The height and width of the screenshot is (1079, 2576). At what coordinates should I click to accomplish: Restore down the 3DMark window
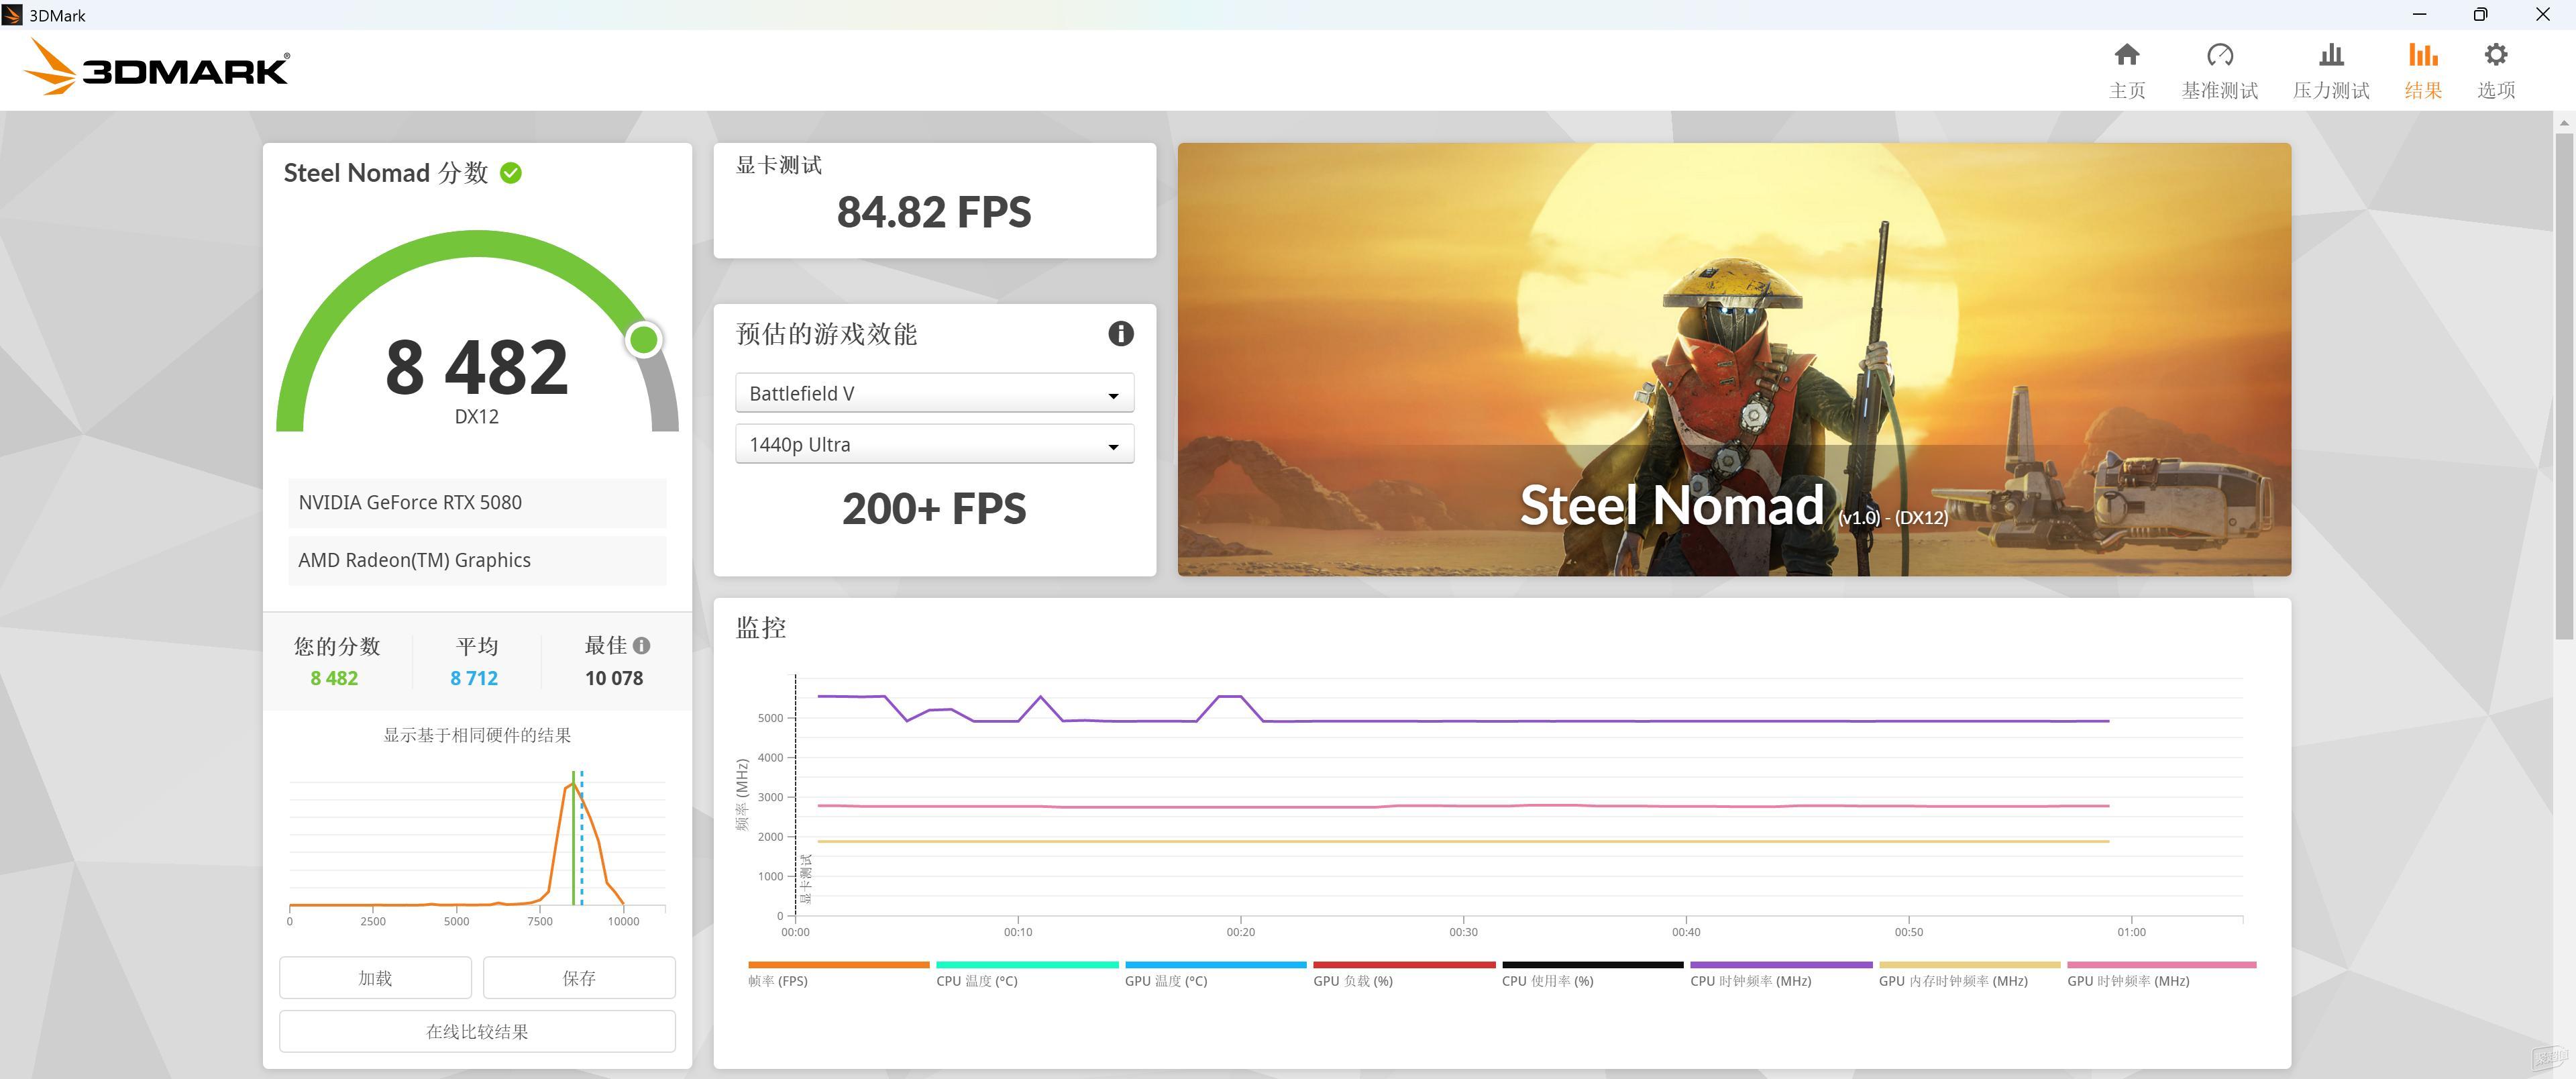(2480, 14)
